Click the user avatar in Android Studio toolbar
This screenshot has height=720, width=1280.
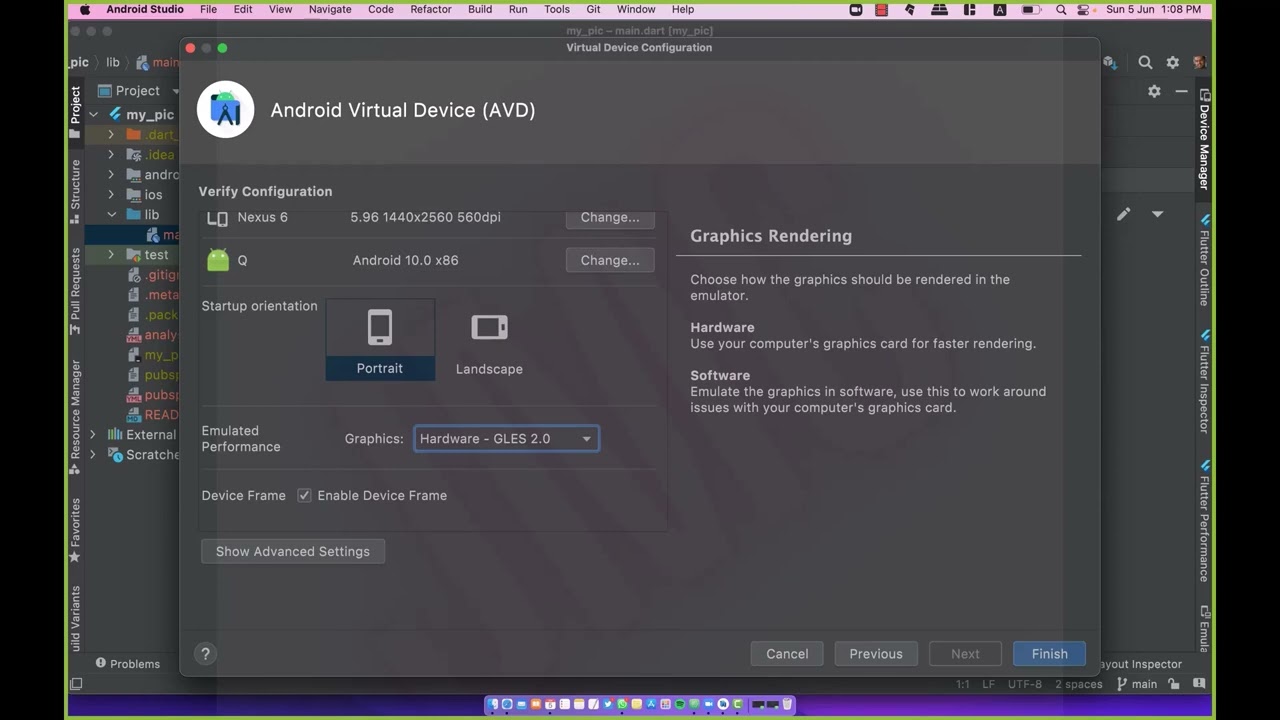point(1198,62)
